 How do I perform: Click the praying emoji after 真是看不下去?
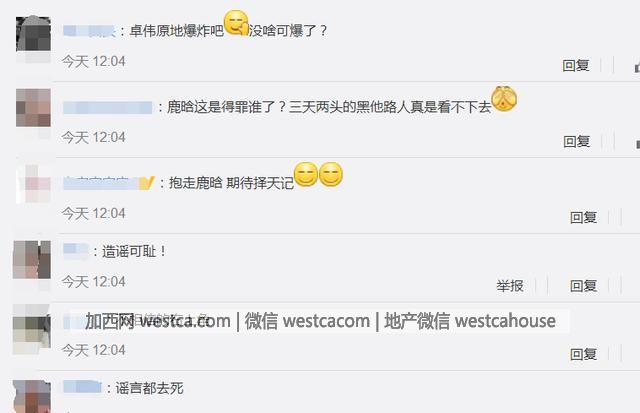(x=504, y=99)
